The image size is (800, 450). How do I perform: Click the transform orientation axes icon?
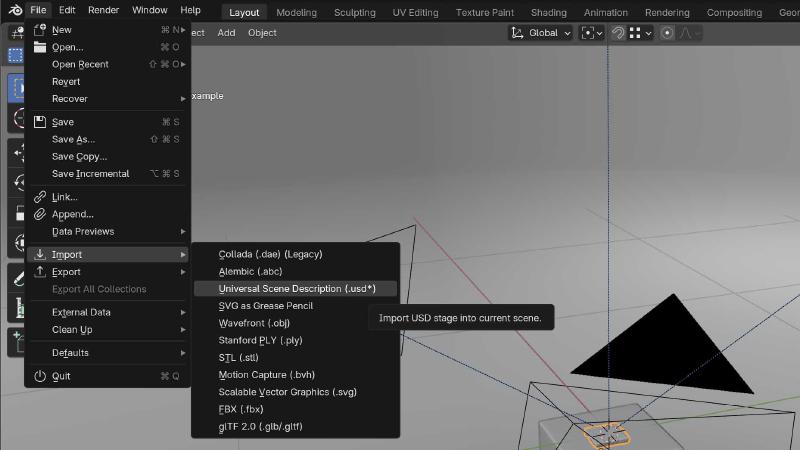(x=517, y=33)
